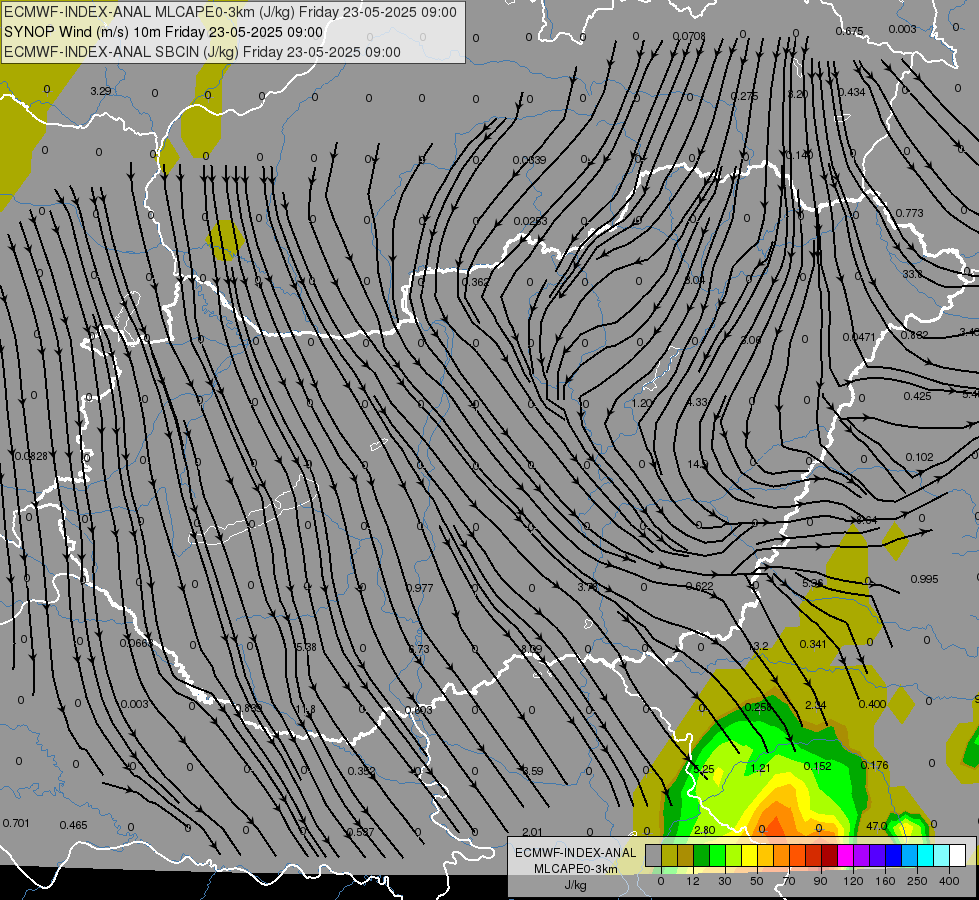This screenshot has width=979, height=900.
Task: Click the dark green legend swatch
Action: pos(701,856)
